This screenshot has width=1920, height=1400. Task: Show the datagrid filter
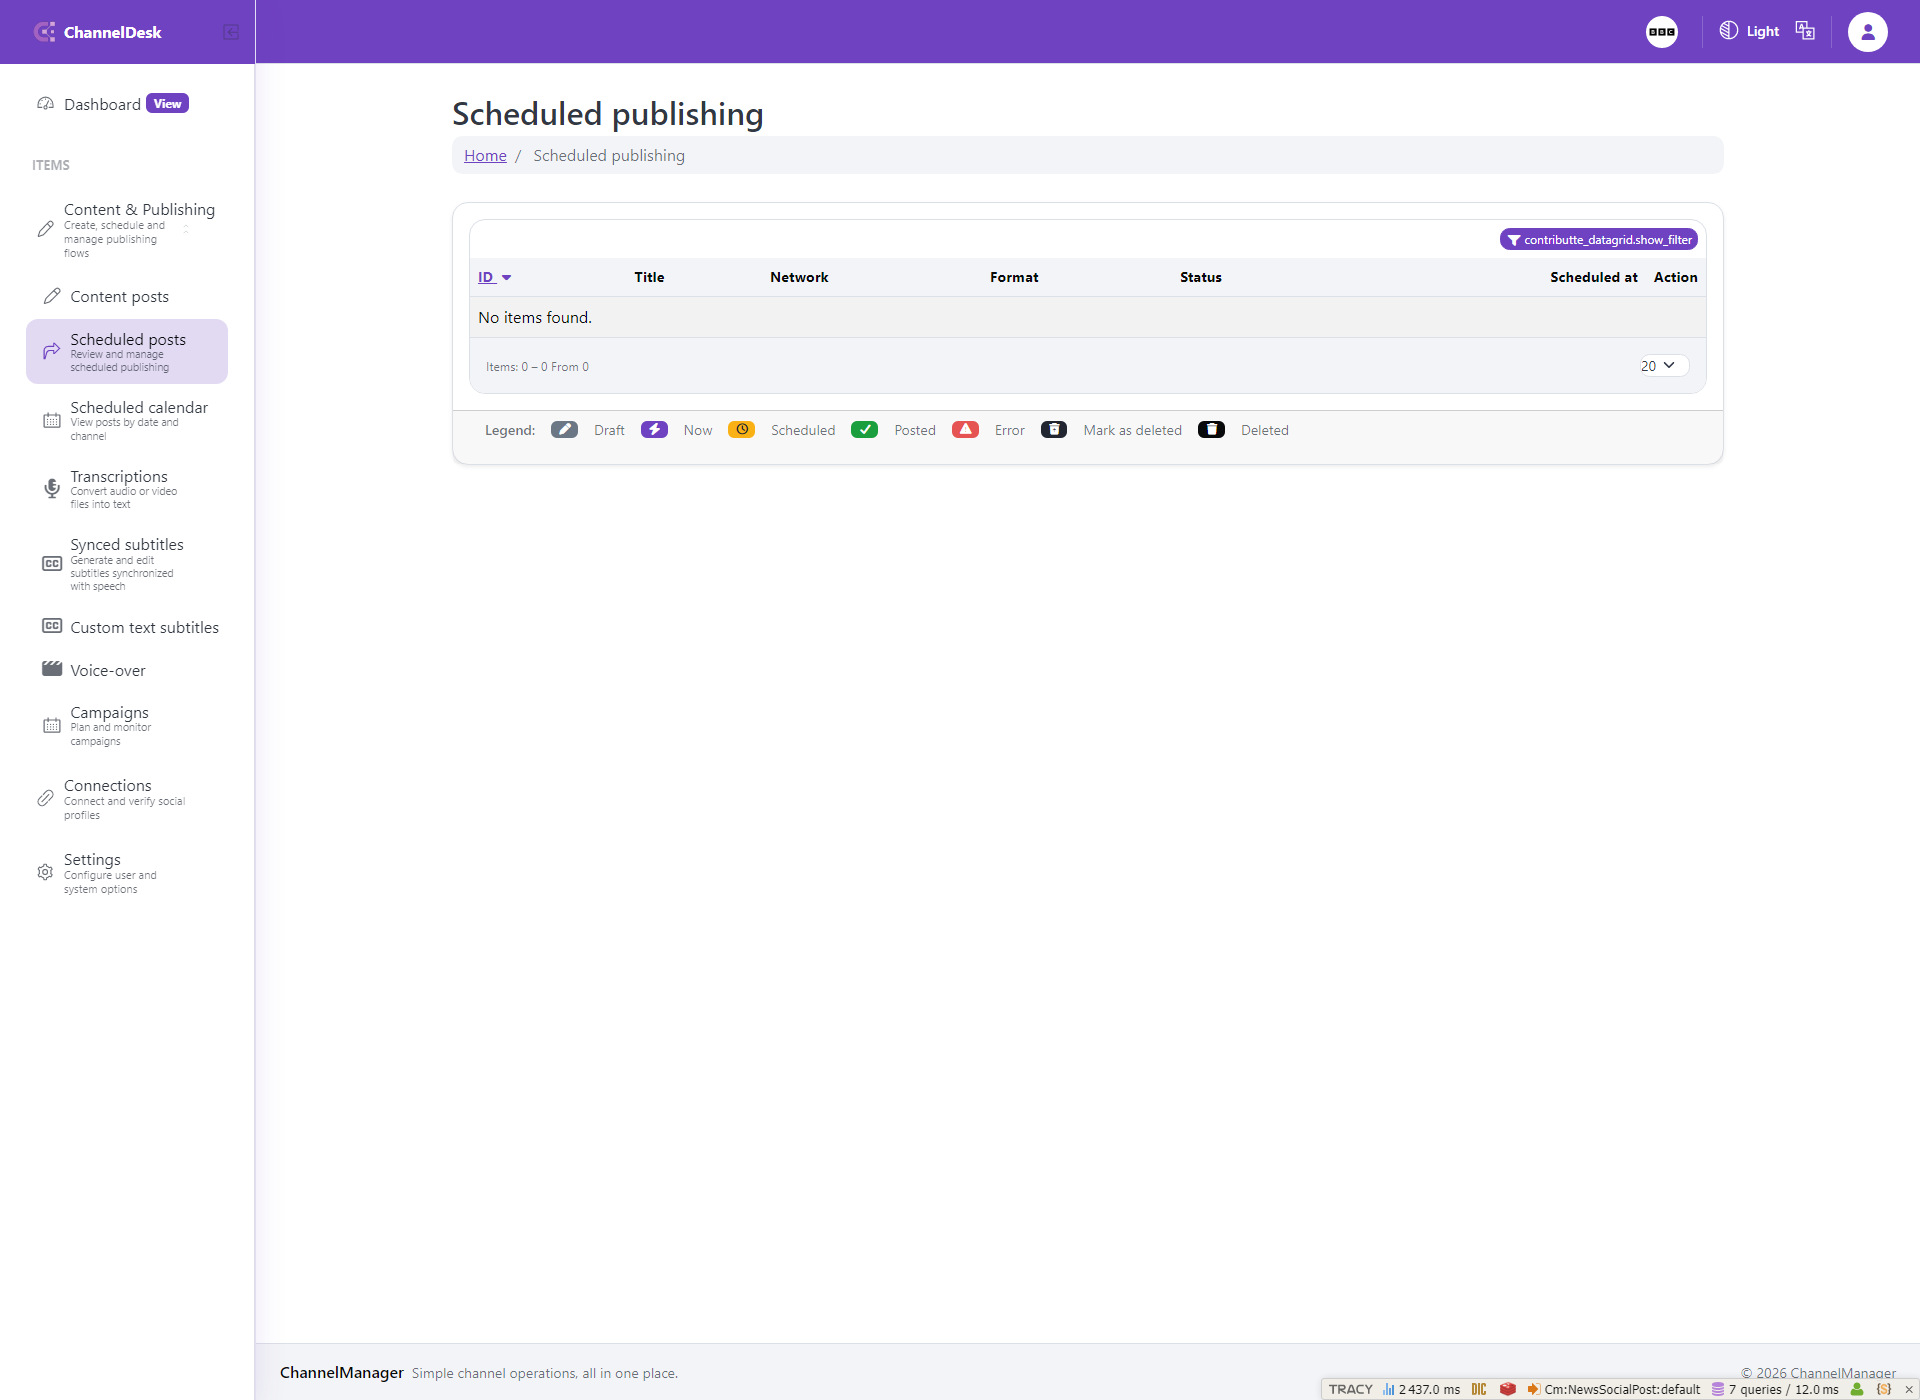[x=1598, y=240]
